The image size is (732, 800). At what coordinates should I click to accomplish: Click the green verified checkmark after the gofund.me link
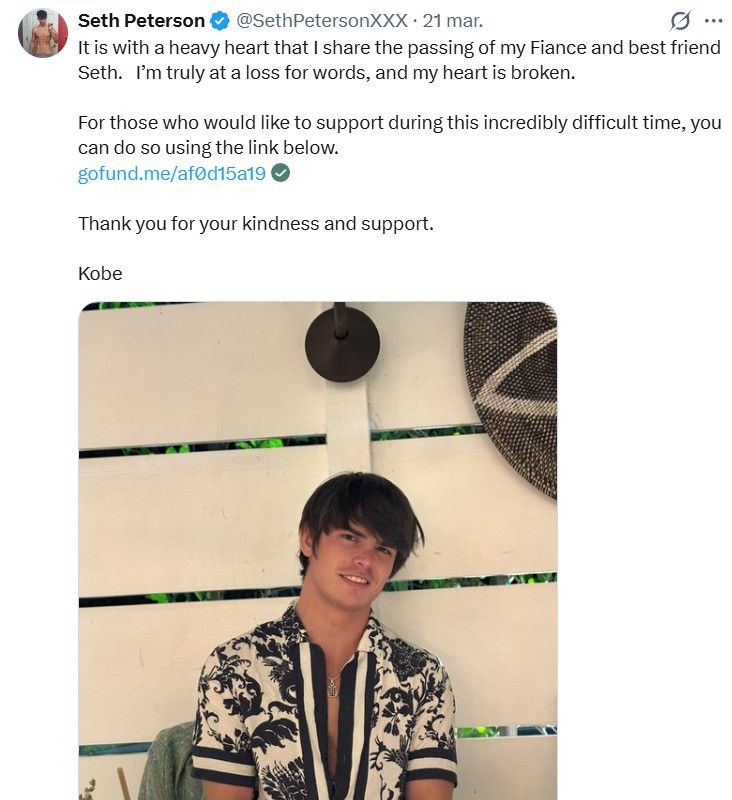[x=282, y=173]
